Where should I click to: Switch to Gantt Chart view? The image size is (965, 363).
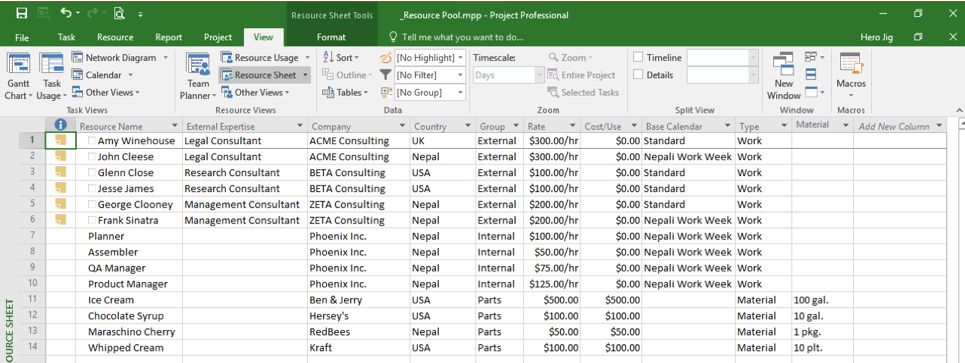pos(18,77)
